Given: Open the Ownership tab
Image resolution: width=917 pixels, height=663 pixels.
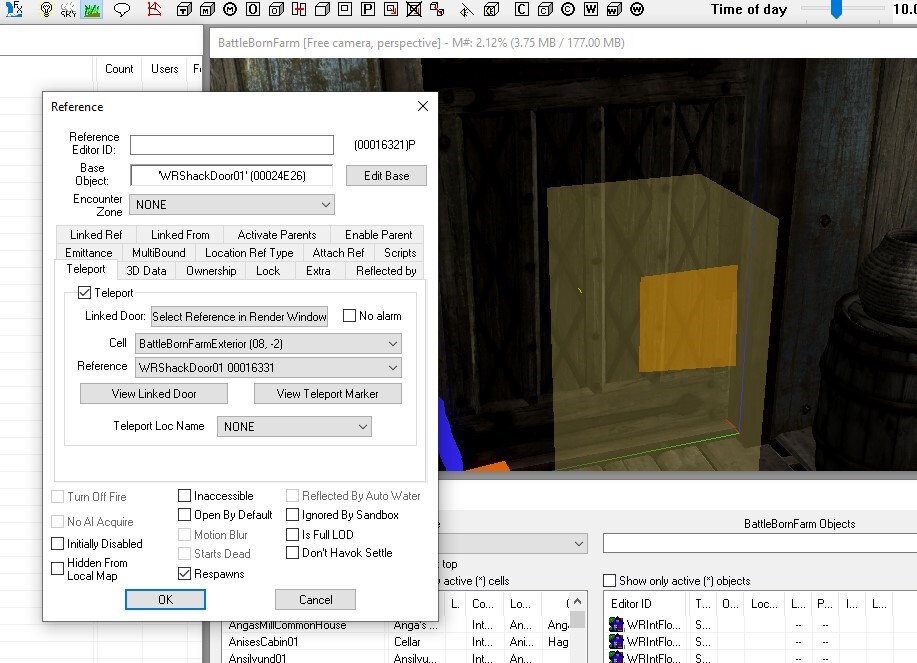Looking at the screenshot, I should (211, 271).
